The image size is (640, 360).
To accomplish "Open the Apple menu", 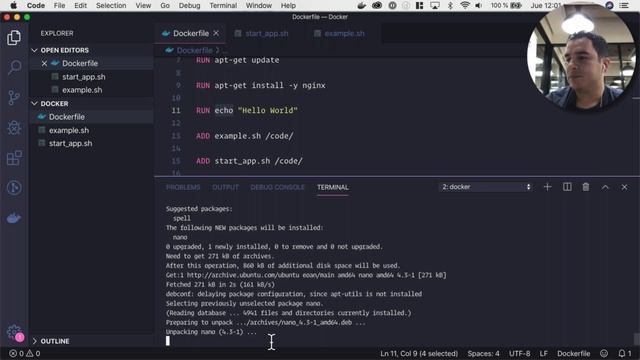I will pyautogui.click(x=13, y=5).
